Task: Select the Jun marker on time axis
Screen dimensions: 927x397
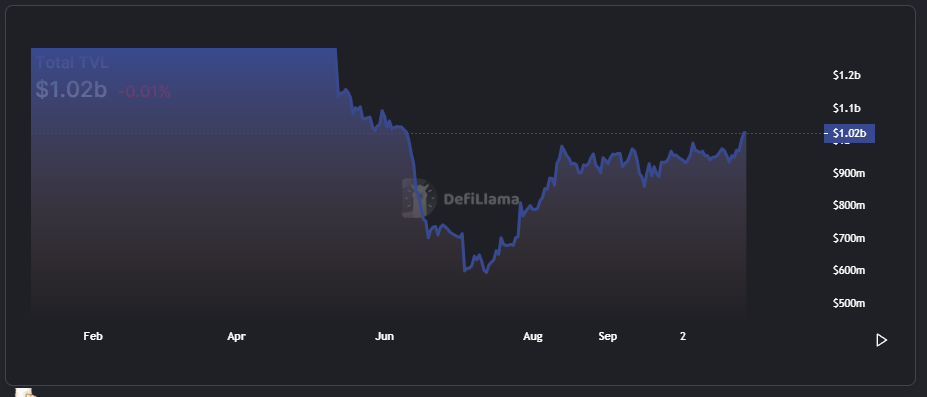Action: point(384,336)
